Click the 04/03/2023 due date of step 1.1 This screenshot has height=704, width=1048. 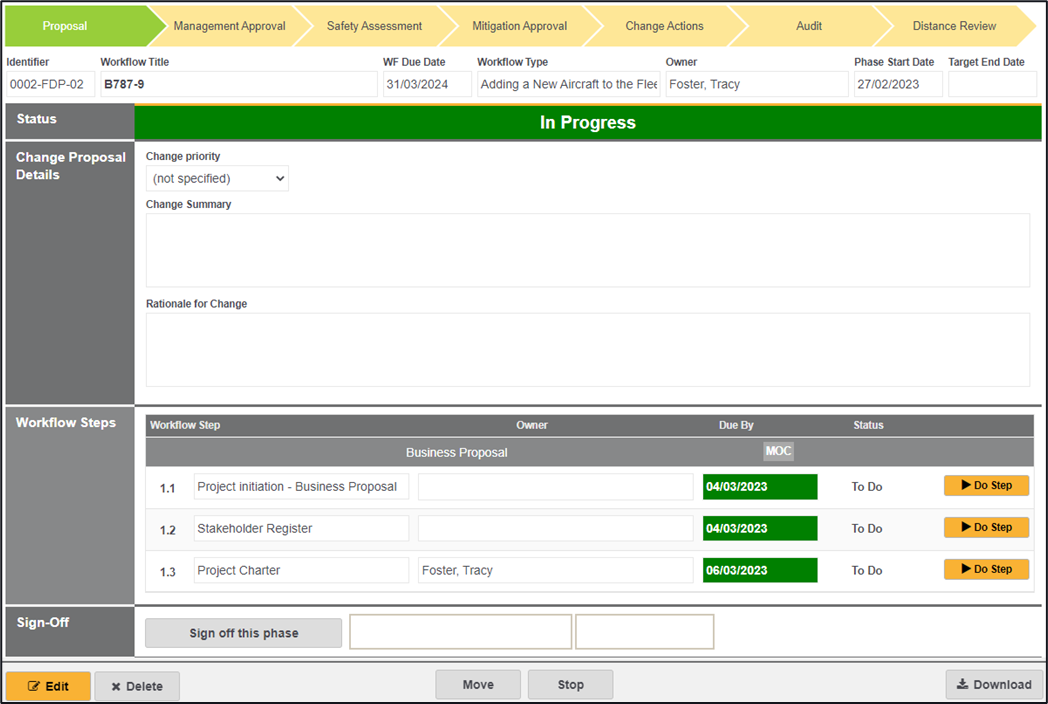(x=760, y=487)
